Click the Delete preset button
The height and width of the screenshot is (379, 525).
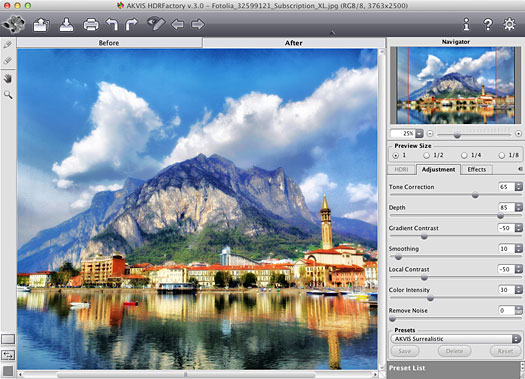454,351
